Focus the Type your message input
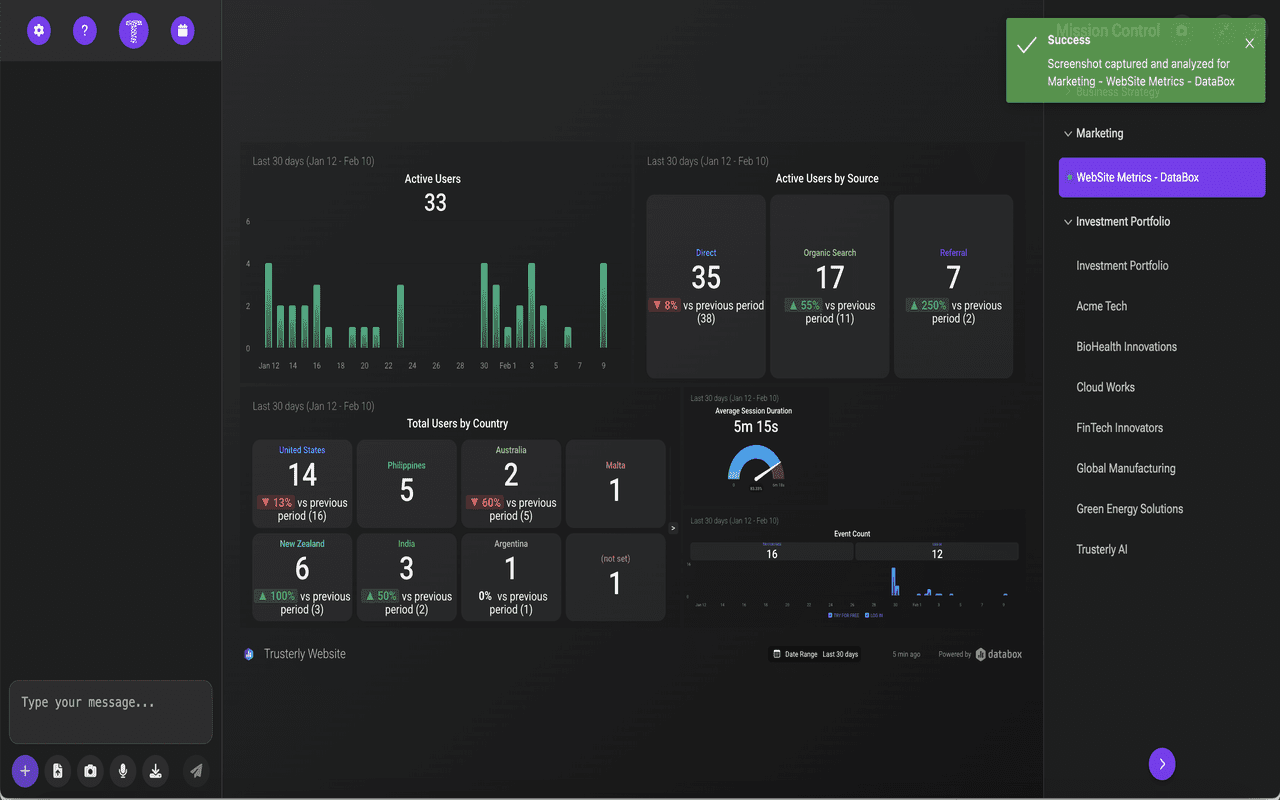Viewport: 1280px width, 800px height. click(111, 712)
